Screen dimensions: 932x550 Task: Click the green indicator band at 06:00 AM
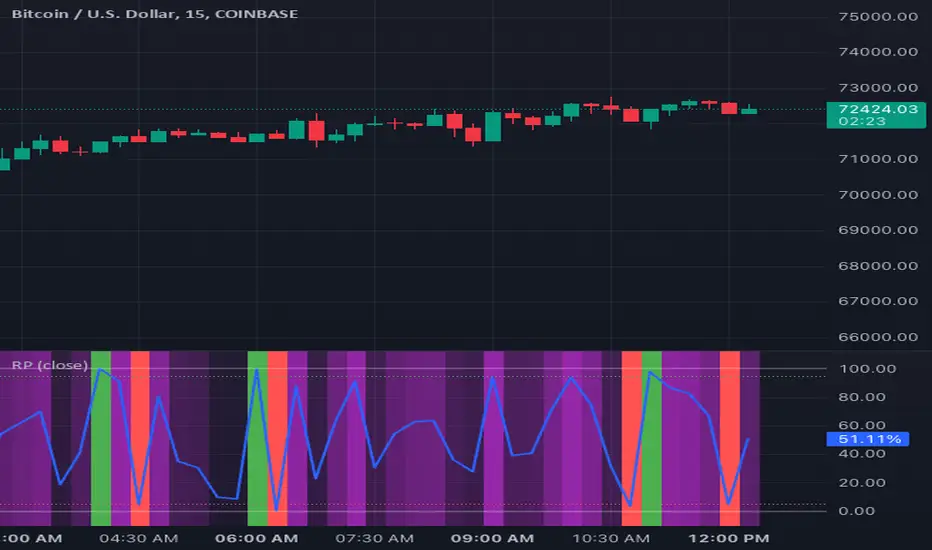point(257,438)
